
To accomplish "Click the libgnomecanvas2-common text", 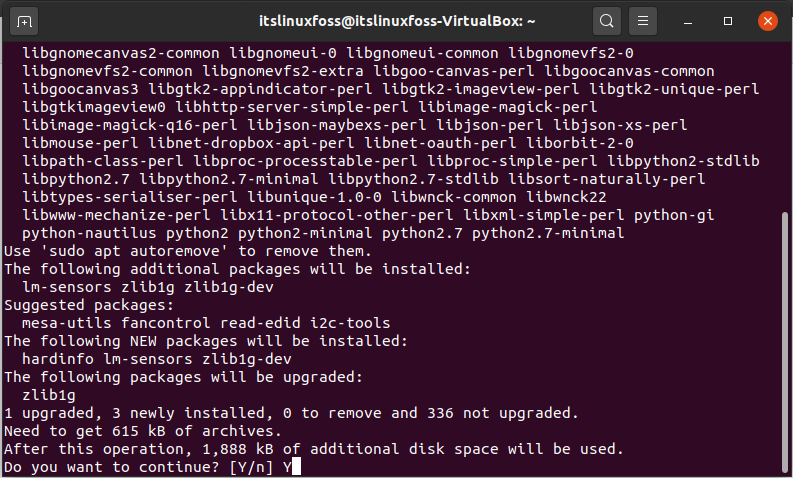I will point(121,53).
